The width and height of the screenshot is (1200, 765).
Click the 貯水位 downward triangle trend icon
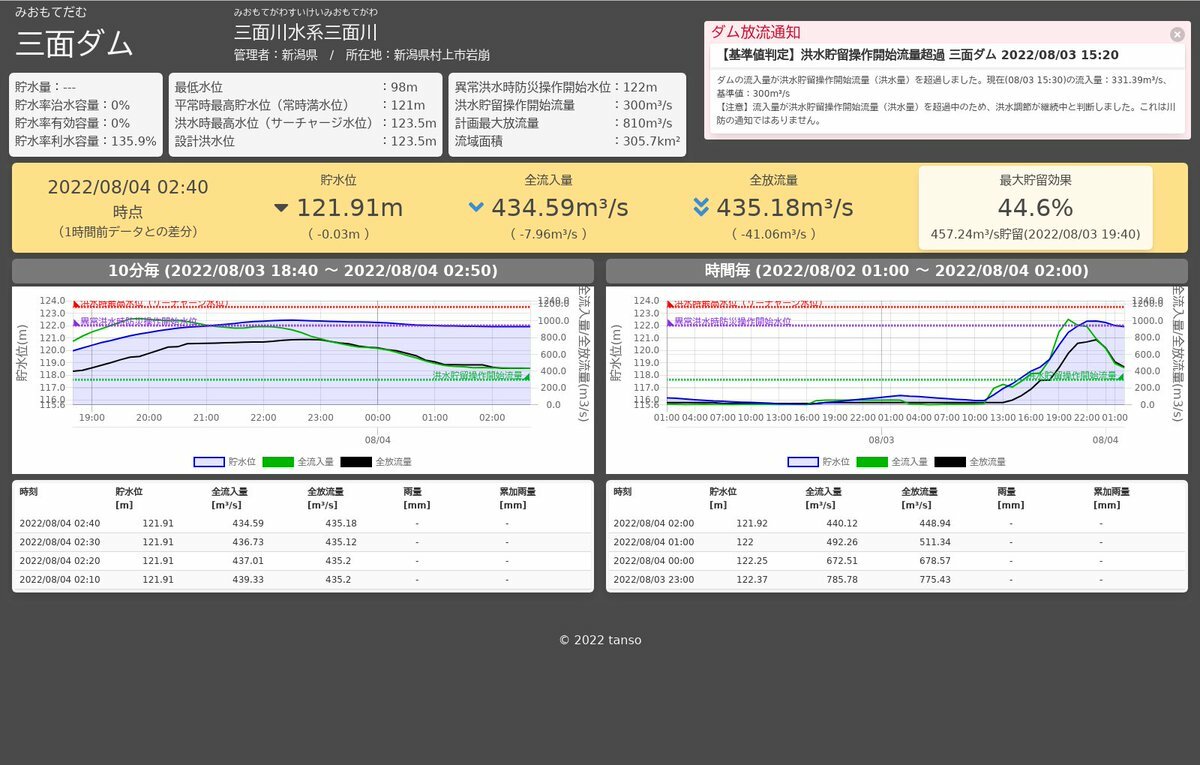pyautogui.click(x=281, y=208)
